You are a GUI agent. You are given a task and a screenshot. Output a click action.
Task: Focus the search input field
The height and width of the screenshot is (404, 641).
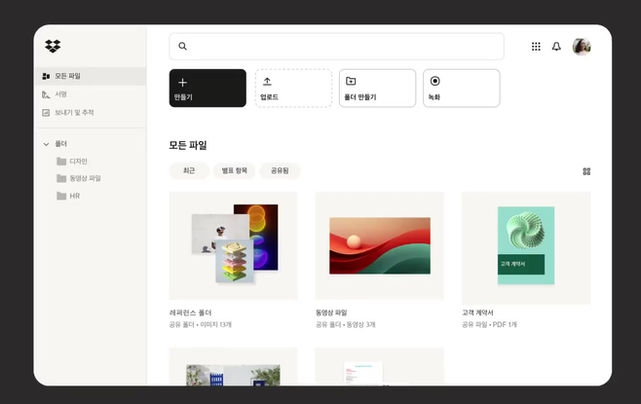tap(336, 46)
